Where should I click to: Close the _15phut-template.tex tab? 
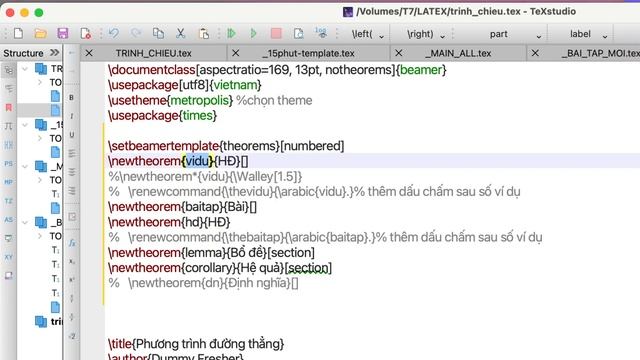click(x=236, y=53)
